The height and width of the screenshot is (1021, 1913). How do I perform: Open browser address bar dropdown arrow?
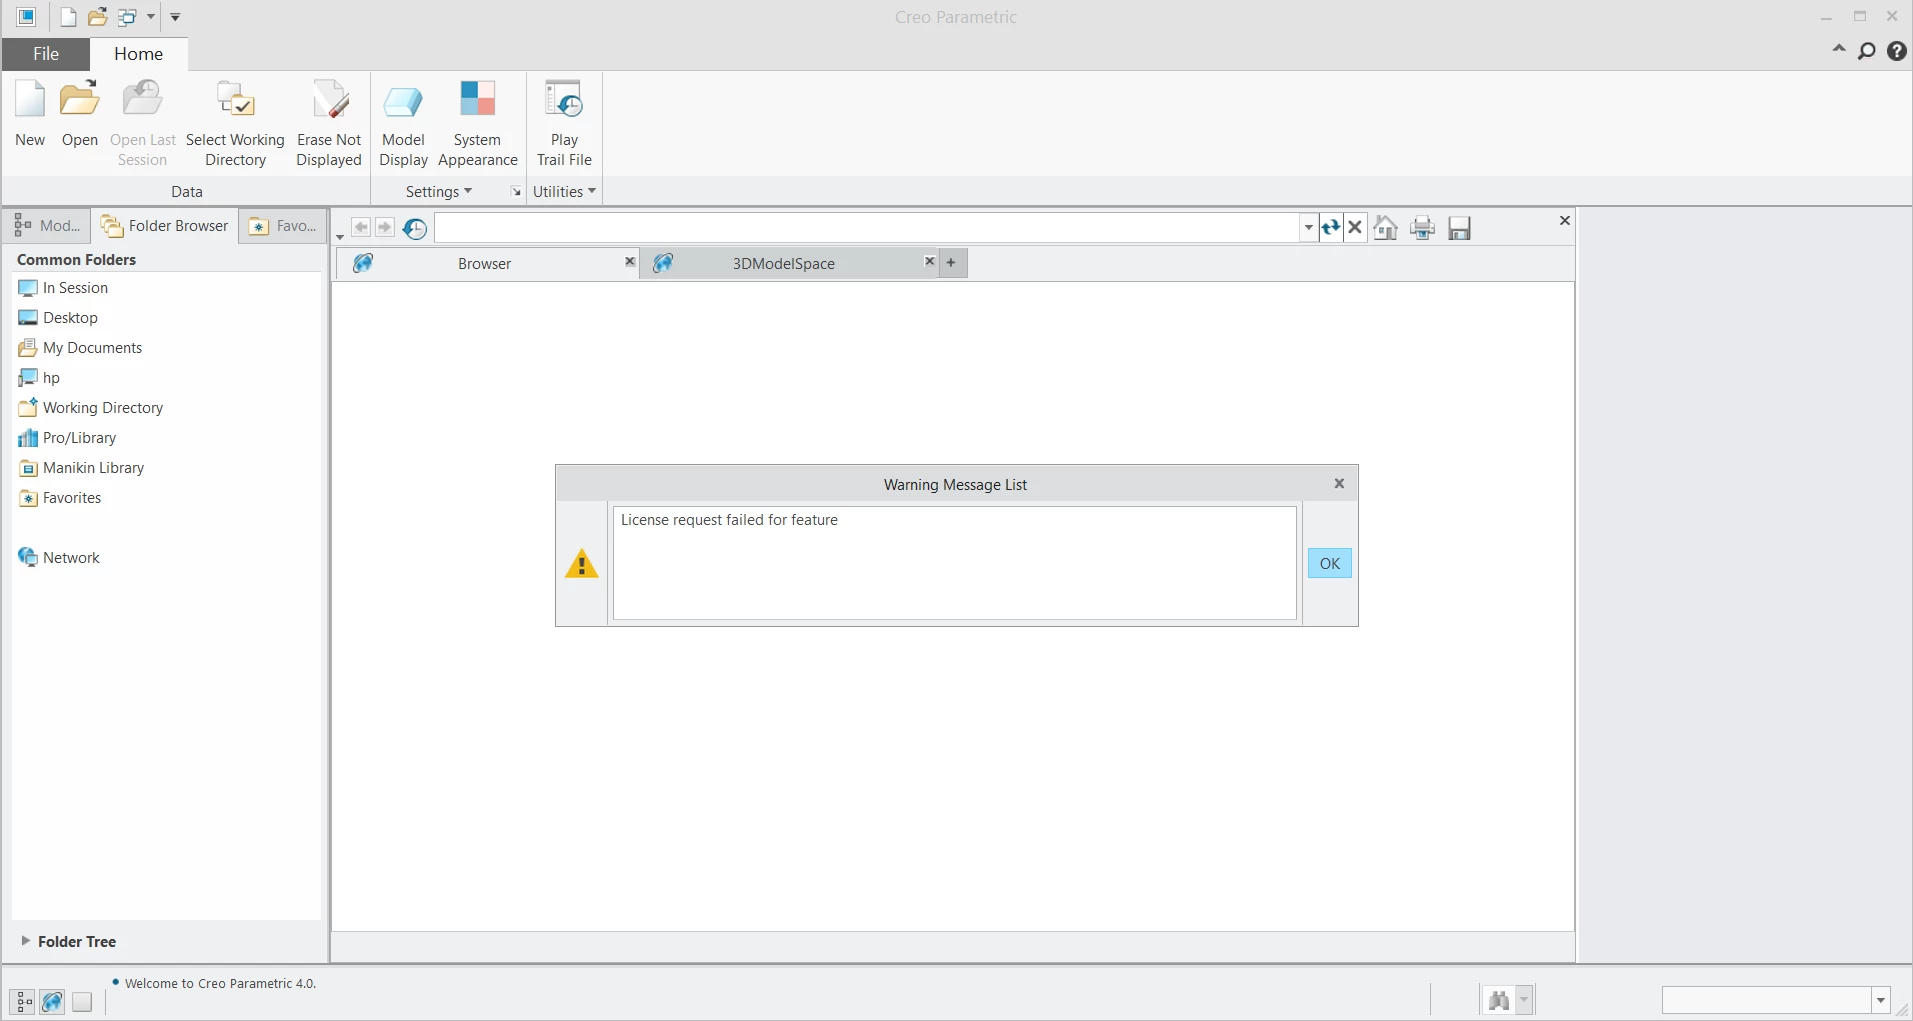coord(1308,228)
